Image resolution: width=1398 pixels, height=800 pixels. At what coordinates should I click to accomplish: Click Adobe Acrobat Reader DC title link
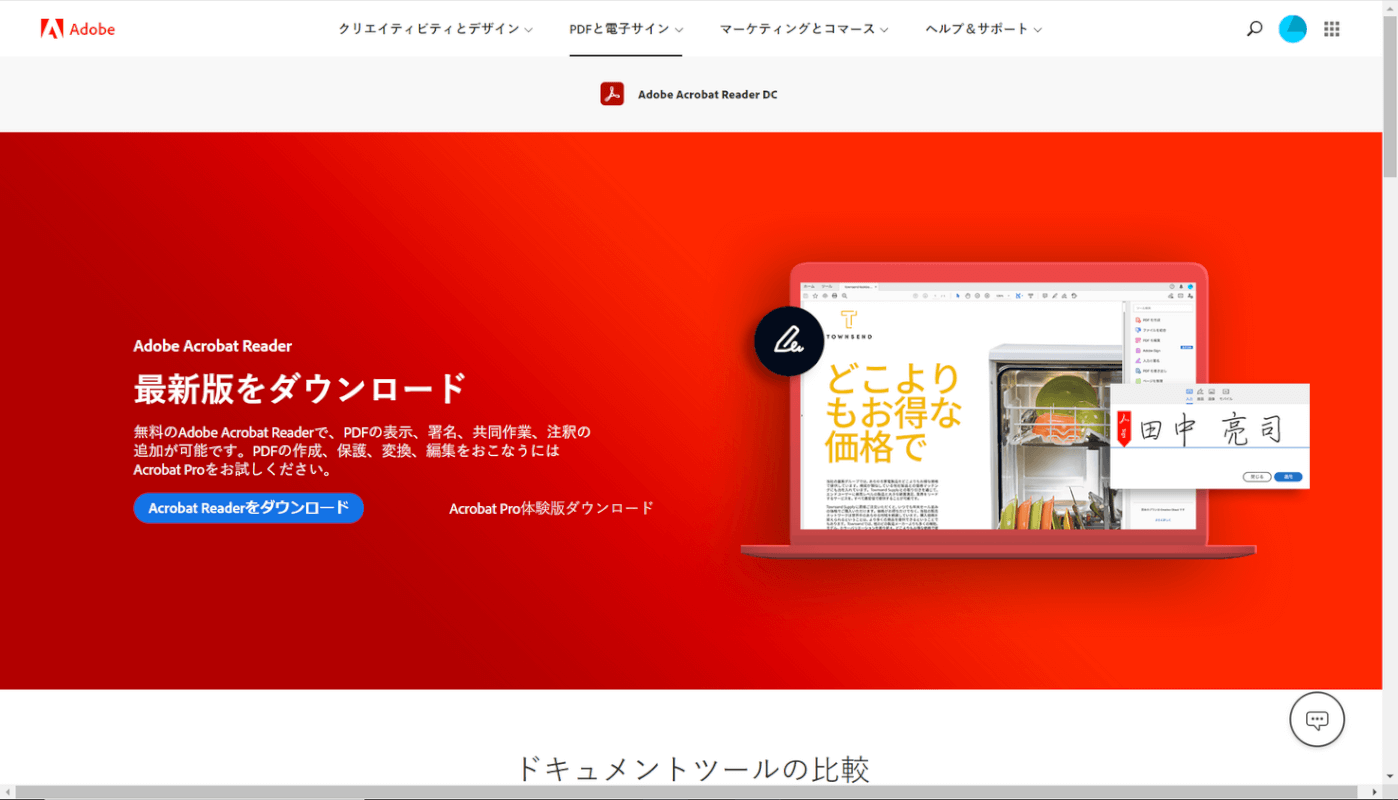point(707,95)
